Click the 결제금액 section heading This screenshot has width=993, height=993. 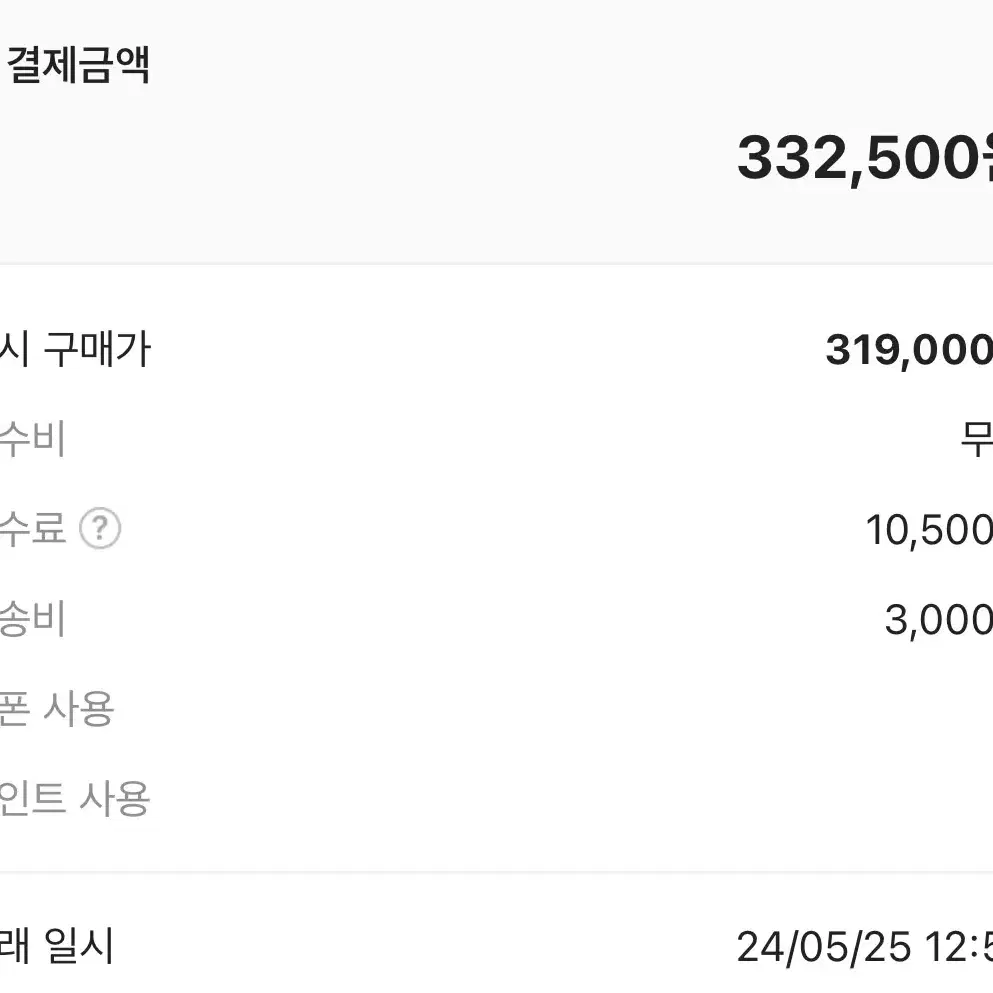coord(78,65)
